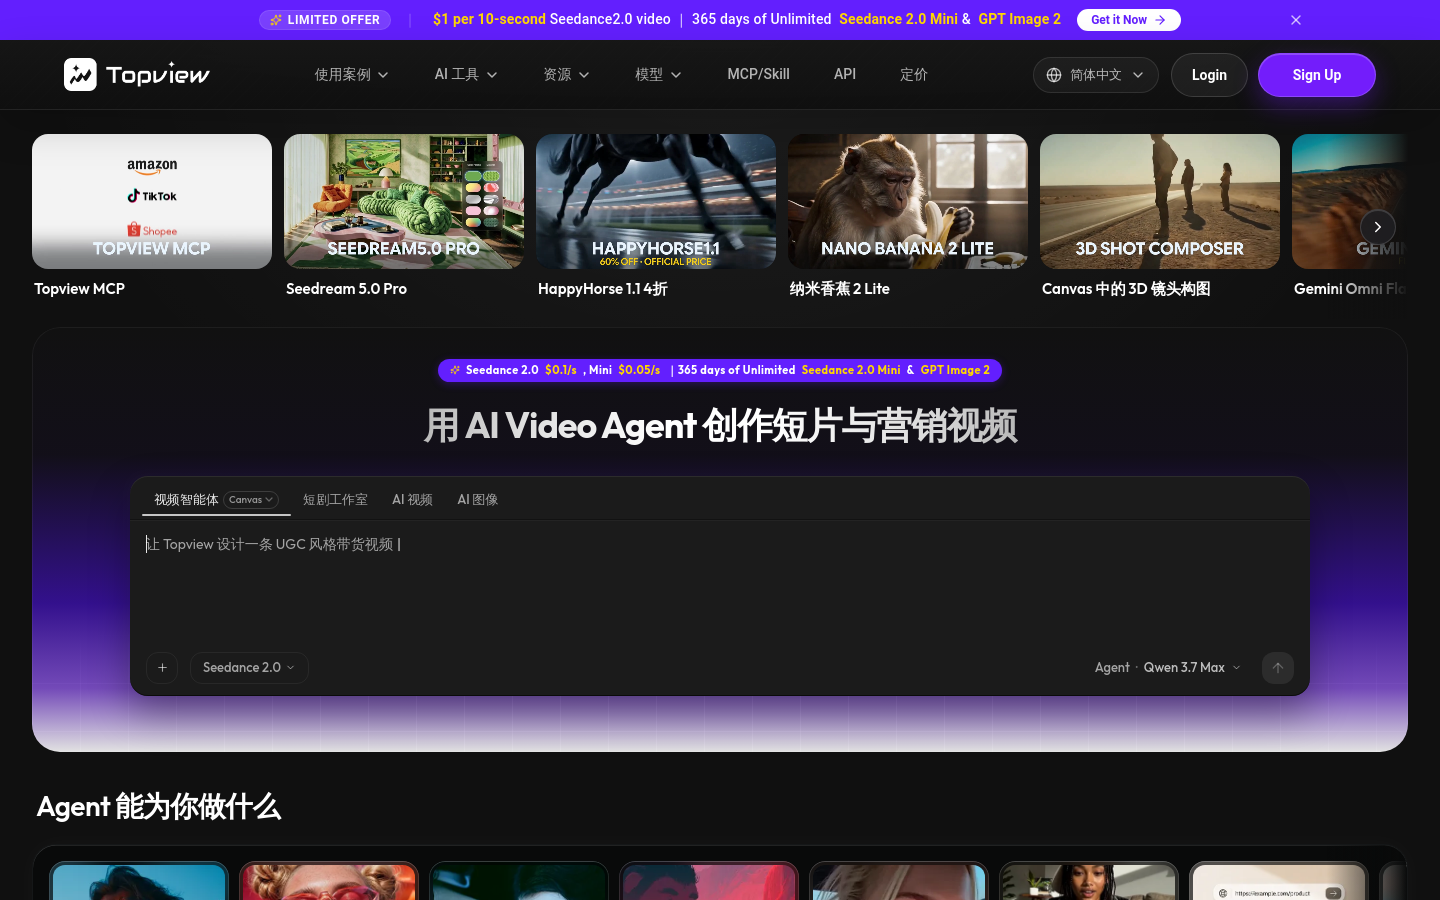
Task: Expand the 模型 menu
Action: click(x=658, y=75)
